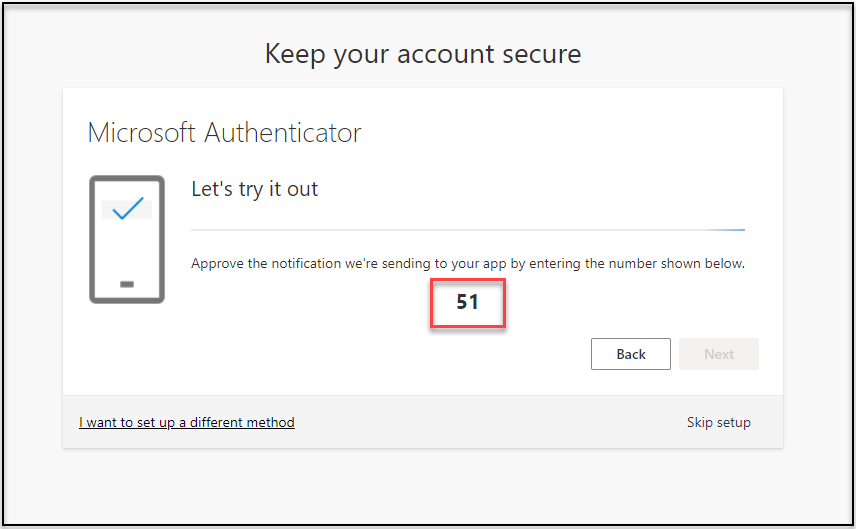Open "I want to set up a different method"
Screen dimensions: 856x529
point(187,422)
